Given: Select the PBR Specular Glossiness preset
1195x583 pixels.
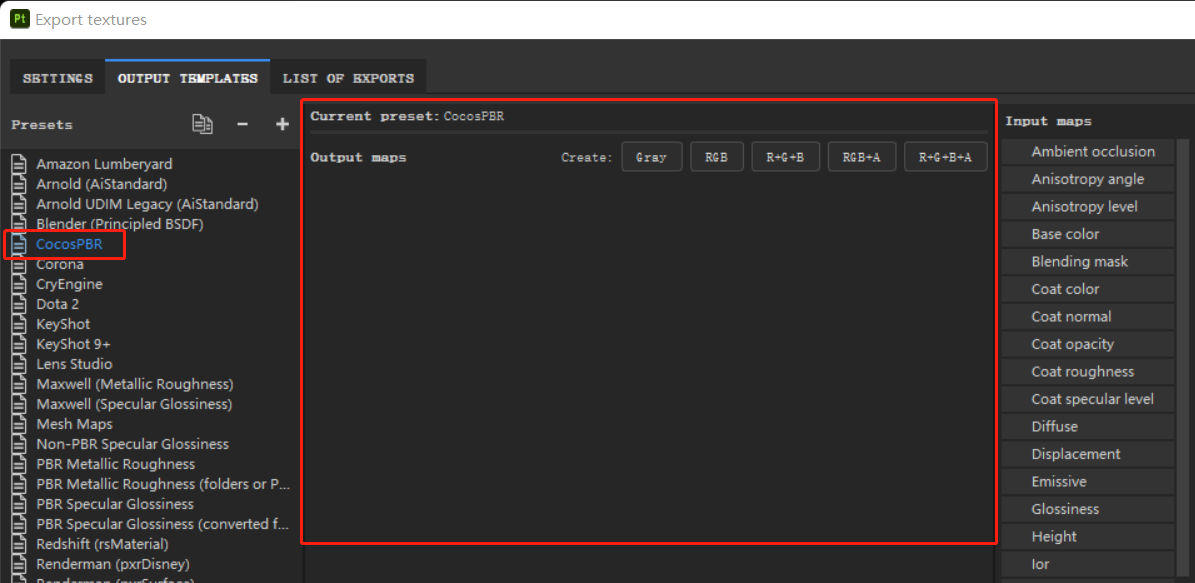Looking at the screenshot, I should 115,505.
